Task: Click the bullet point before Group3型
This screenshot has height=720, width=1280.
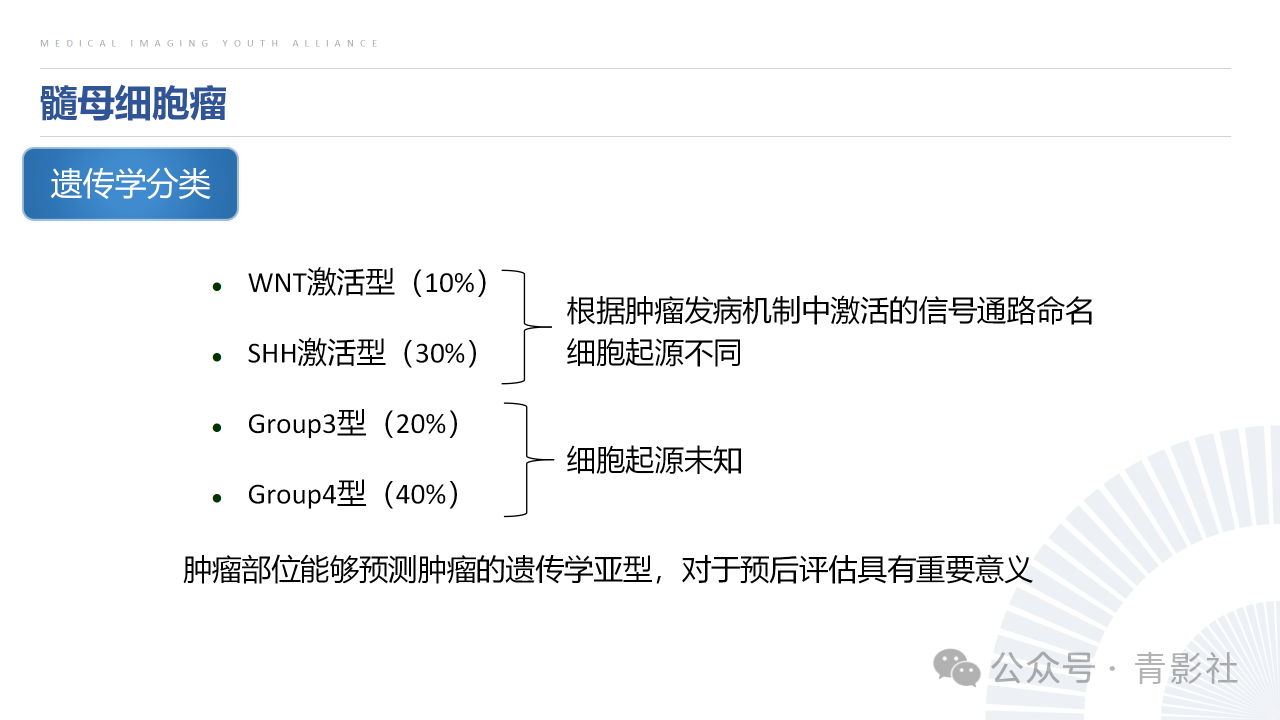Action: point(217,427)
